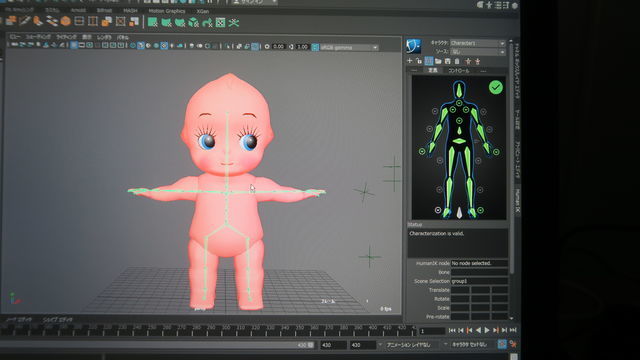Open the Character1 dropdown in HumanIK
Screen dimensions: 640x360
click(x=478, y=43)
